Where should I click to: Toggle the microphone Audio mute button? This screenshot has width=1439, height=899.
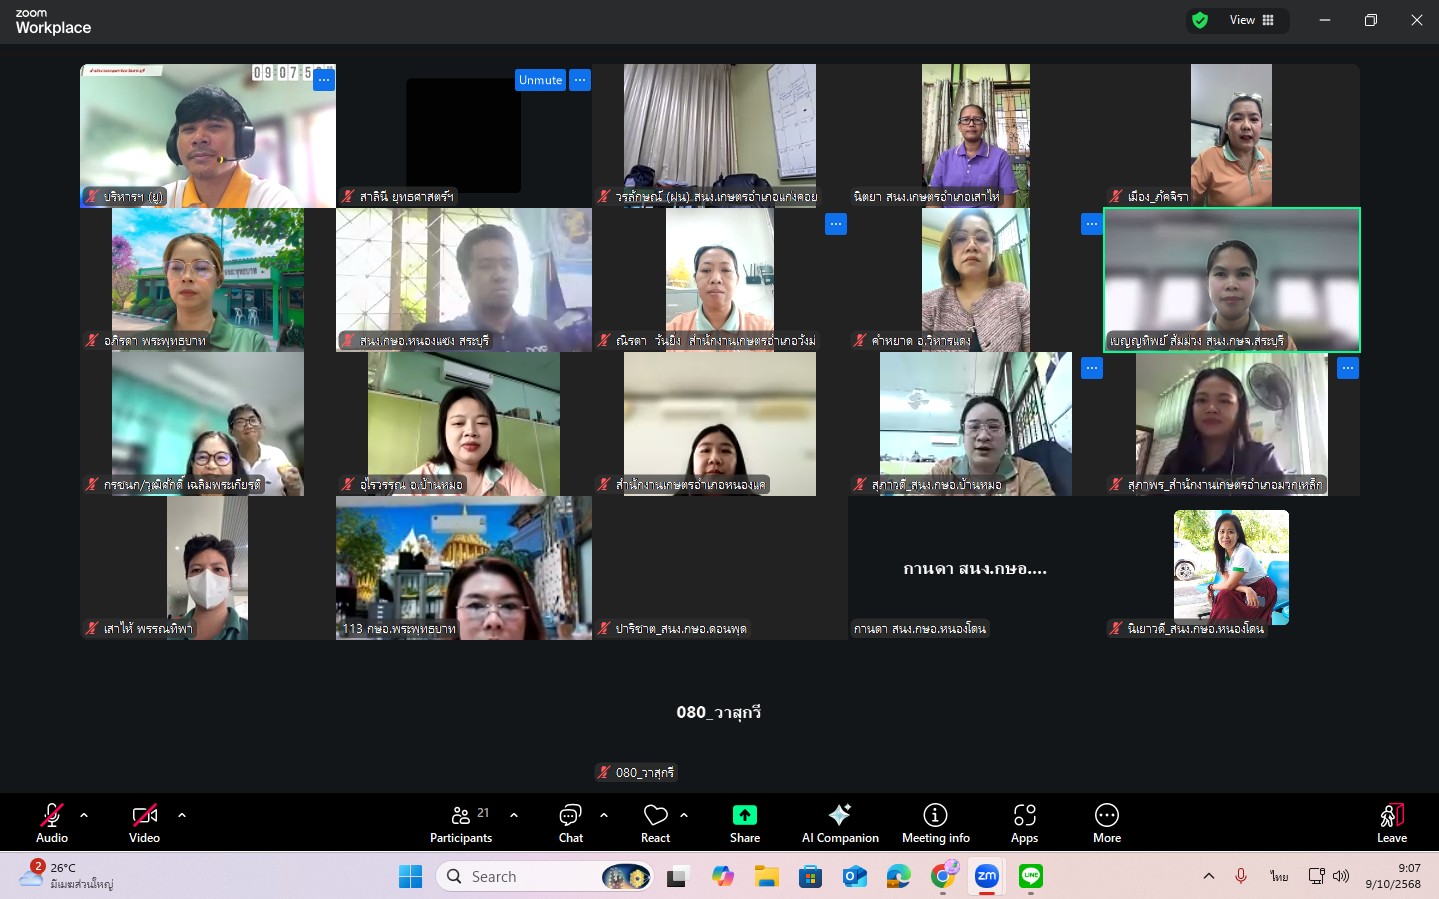click(52, 822)
